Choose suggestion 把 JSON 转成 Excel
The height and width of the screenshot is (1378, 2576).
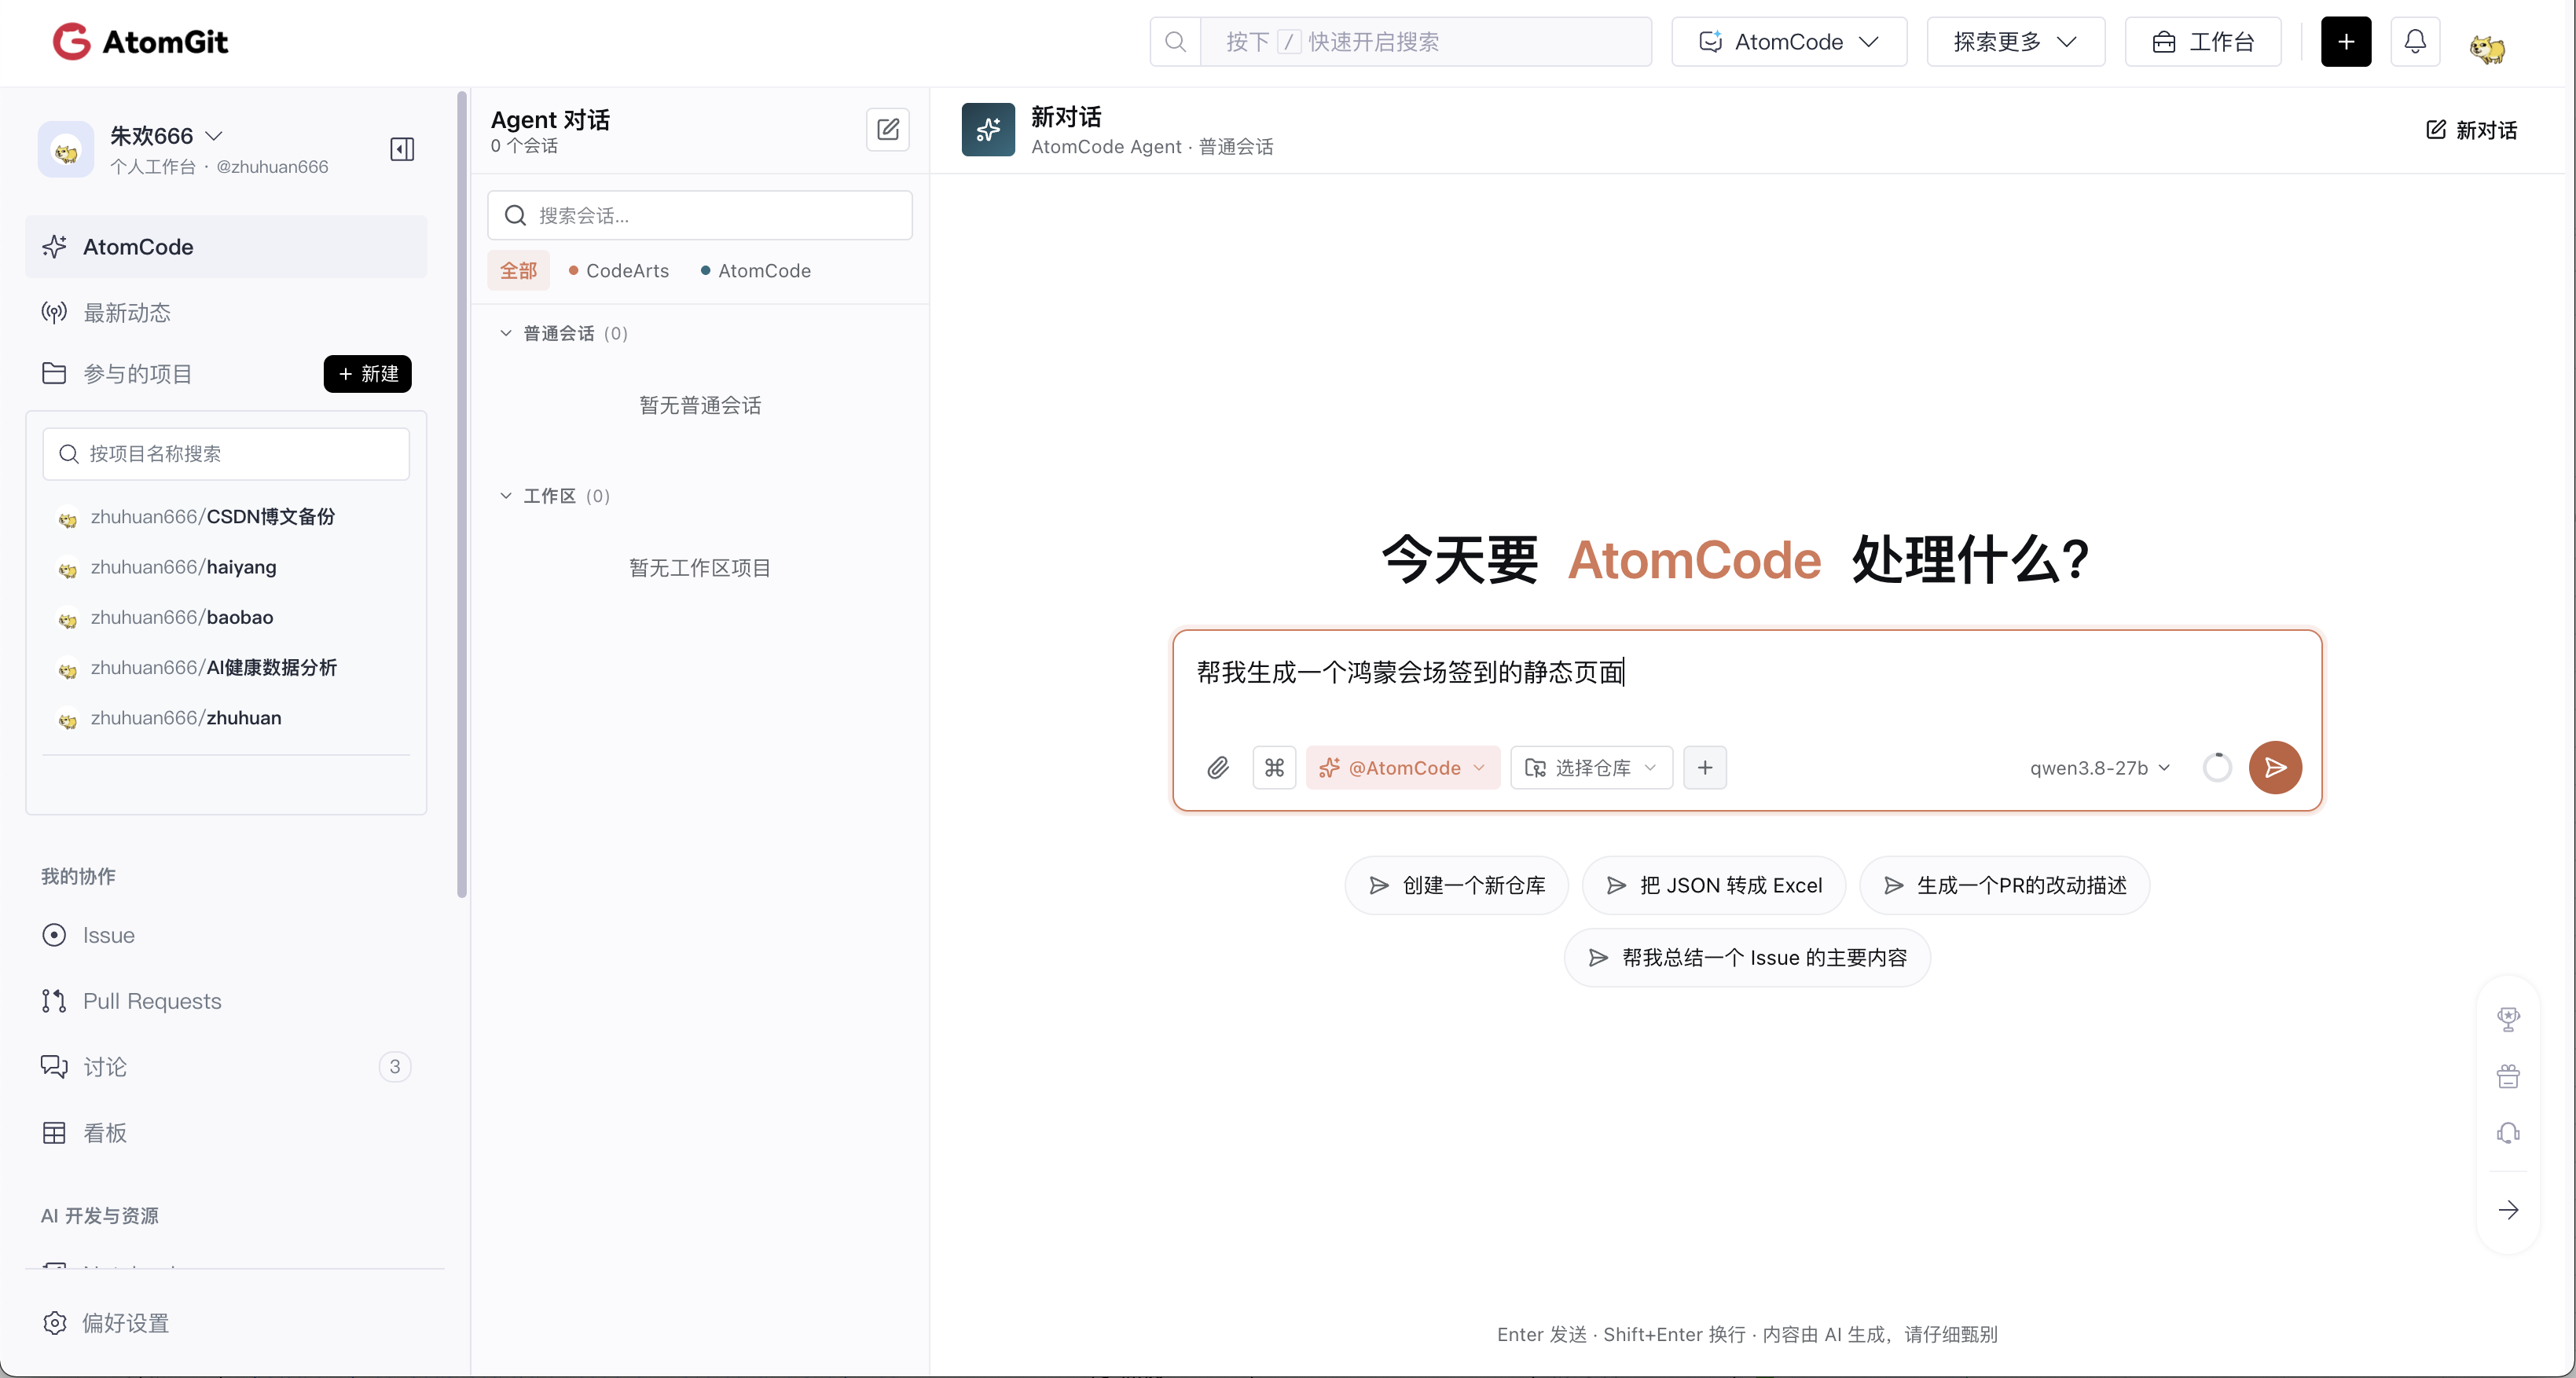pyautogui.click(x=1713, y=885)
